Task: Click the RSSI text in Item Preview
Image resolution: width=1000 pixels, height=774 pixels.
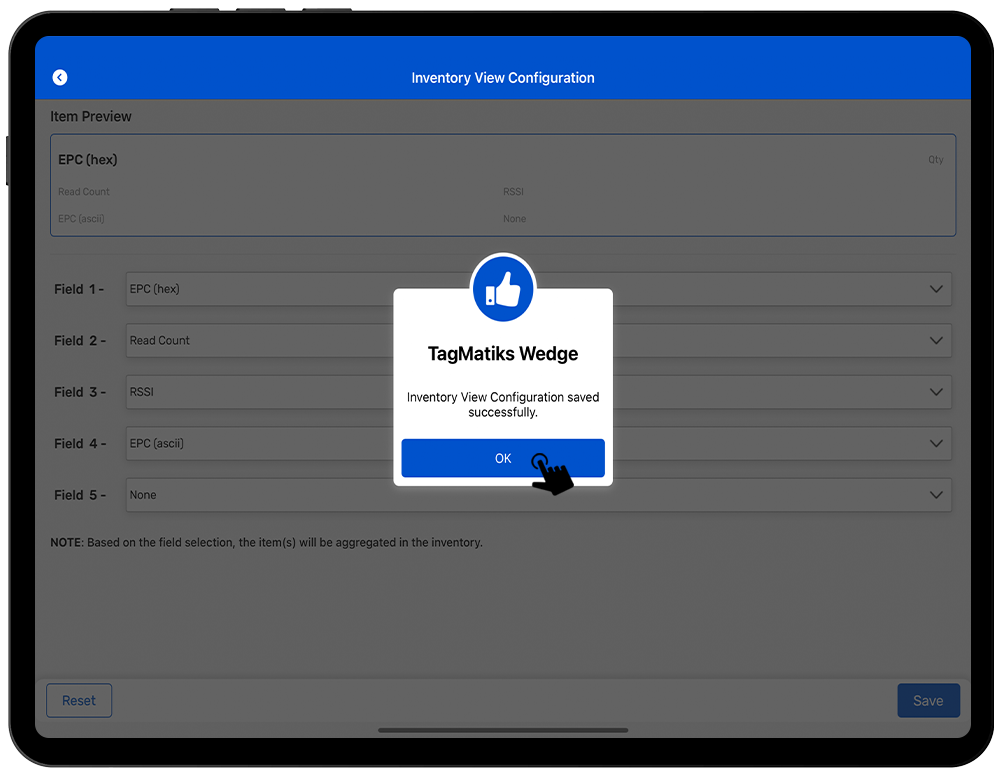Action: pos(513,192)
